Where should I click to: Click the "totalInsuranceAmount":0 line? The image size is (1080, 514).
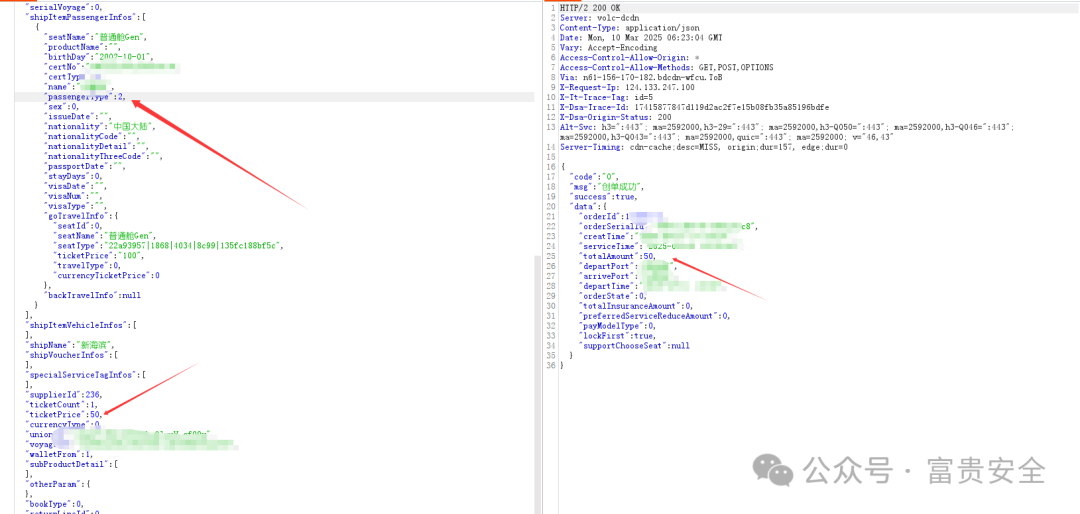[x=636, y=306]
